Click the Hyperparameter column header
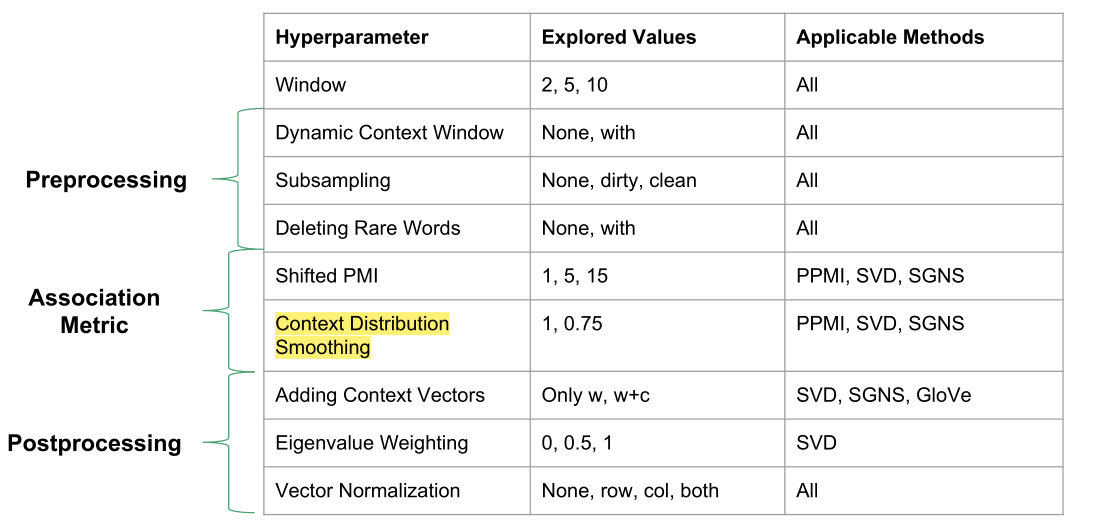The width and height of the screenshot is (1094, 523). [x=351, y=38]
